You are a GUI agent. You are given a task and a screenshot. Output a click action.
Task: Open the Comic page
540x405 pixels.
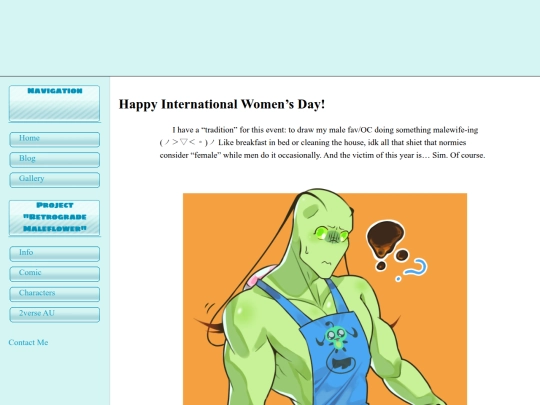pyautogui.click(x=54, y=274)
